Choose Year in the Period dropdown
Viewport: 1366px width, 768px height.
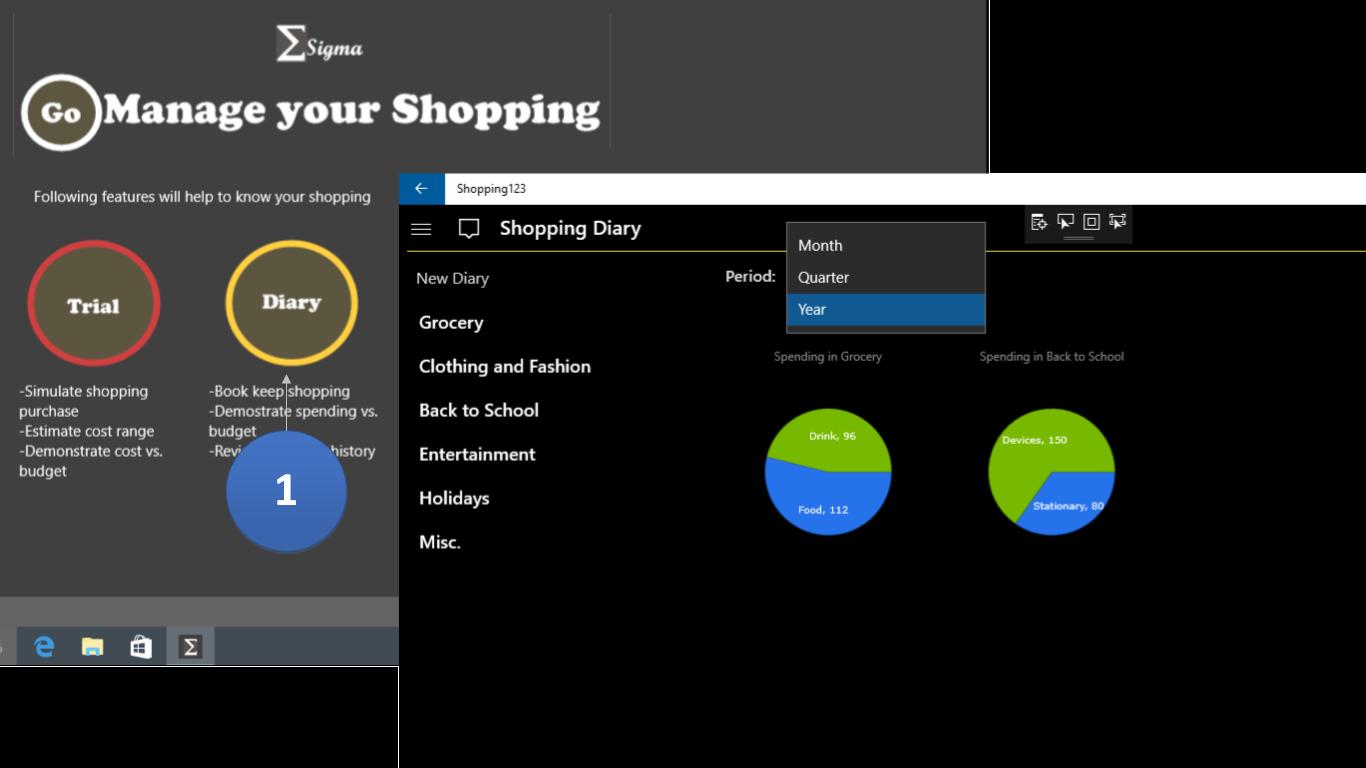[x=886, y=309]
